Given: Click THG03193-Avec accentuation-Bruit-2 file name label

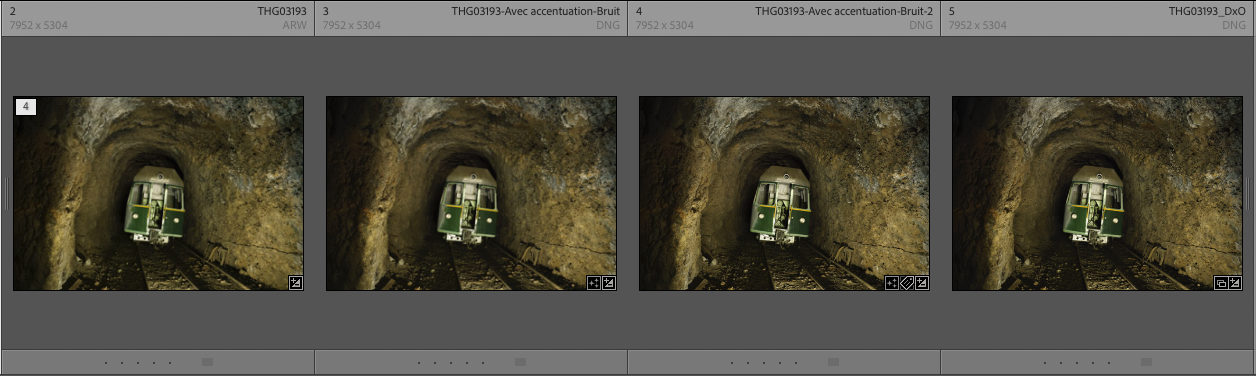Looking at the screenshot, I should pos(844,11).
